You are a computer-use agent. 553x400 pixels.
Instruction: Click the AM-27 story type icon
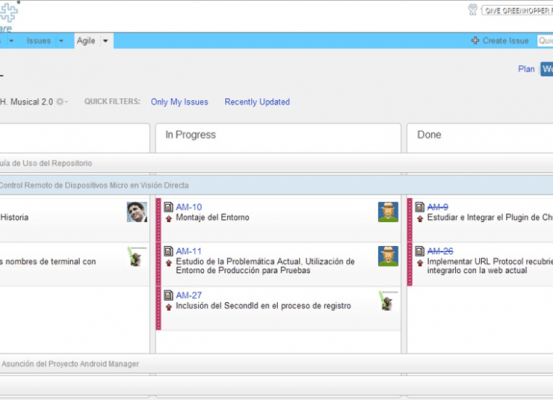pyautogui.click(x=169, y=295)
